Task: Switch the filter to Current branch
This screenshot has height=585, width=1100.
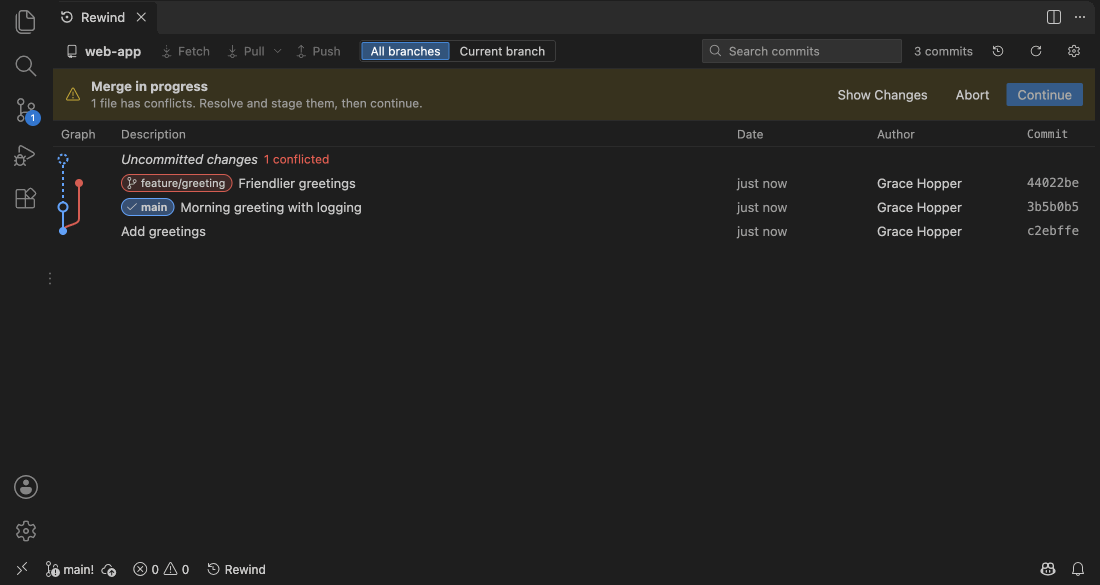Action: pos(502,51)
